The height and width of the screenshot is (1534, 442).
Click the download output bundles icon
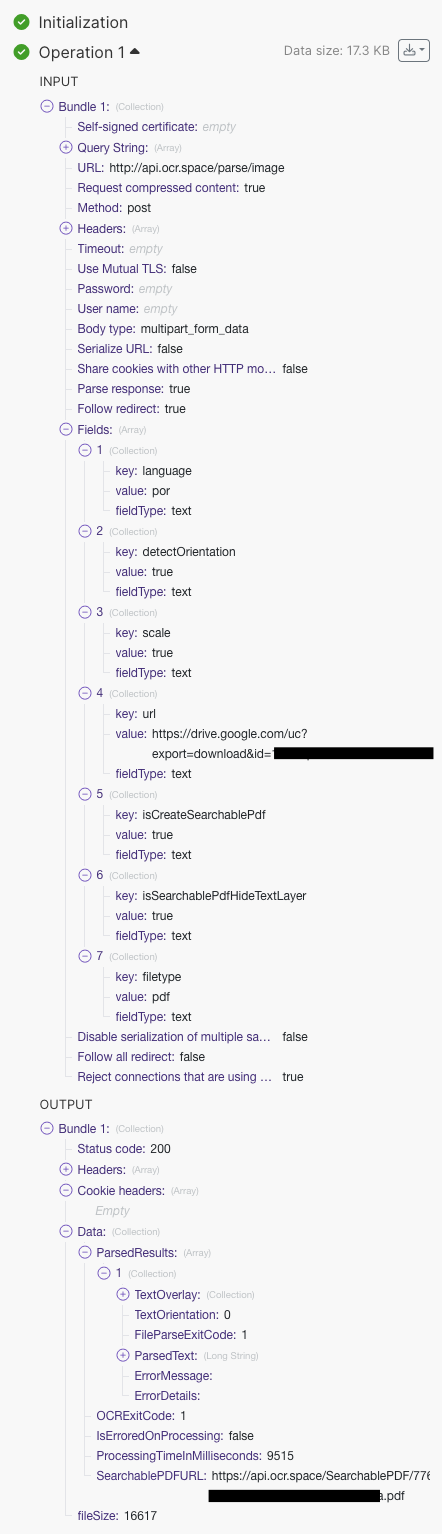click(x=413, y=50)
